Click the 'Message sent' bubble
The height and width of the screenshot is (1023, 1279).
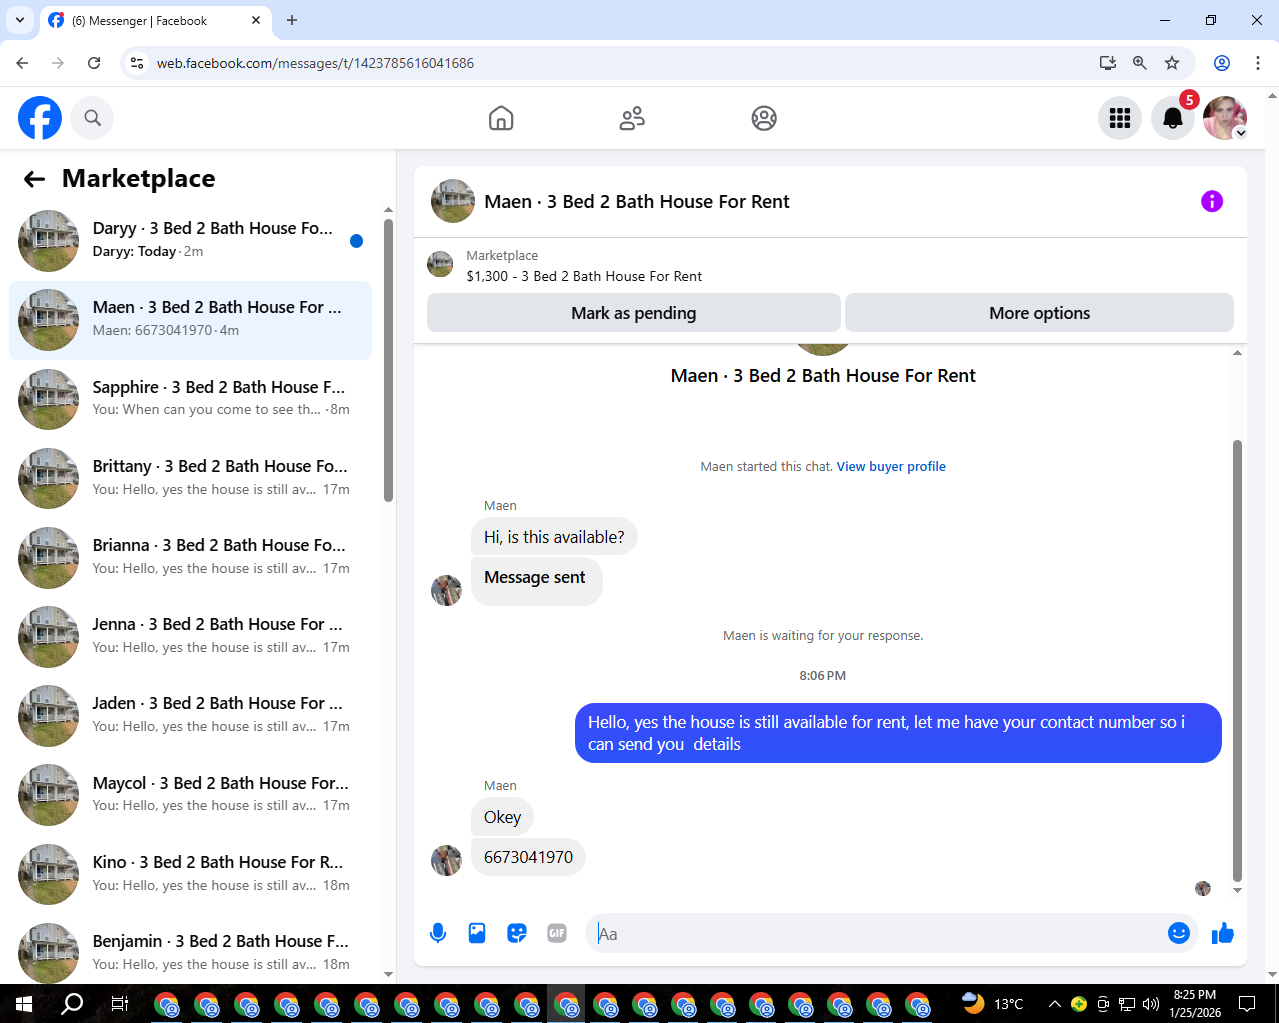tap(536, 580)
